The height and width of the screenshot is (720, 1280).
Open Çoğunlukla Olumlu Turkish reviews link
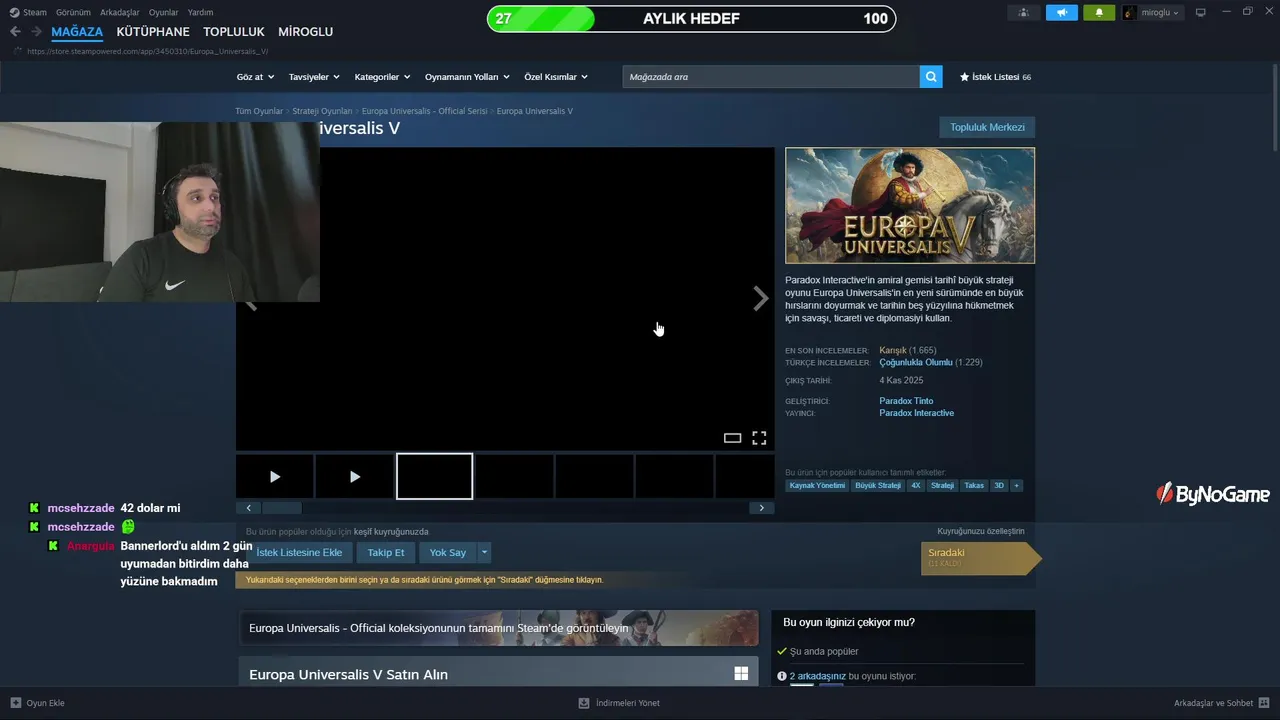point(915,362)
